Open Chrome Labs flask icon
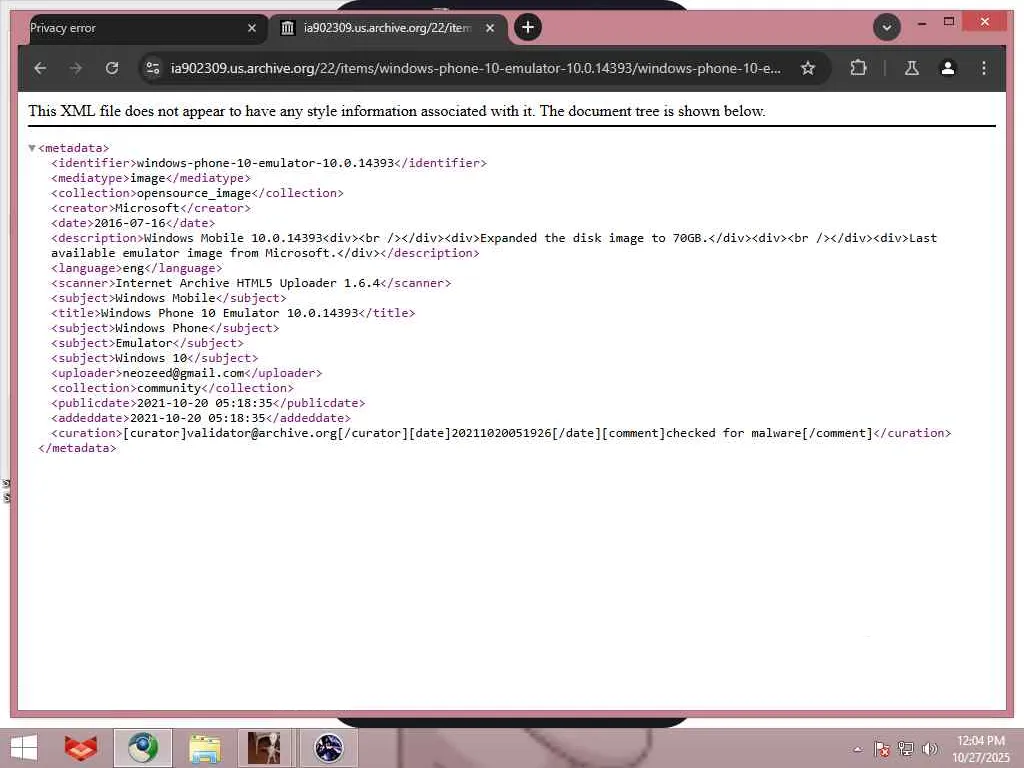 click(912, 68)
